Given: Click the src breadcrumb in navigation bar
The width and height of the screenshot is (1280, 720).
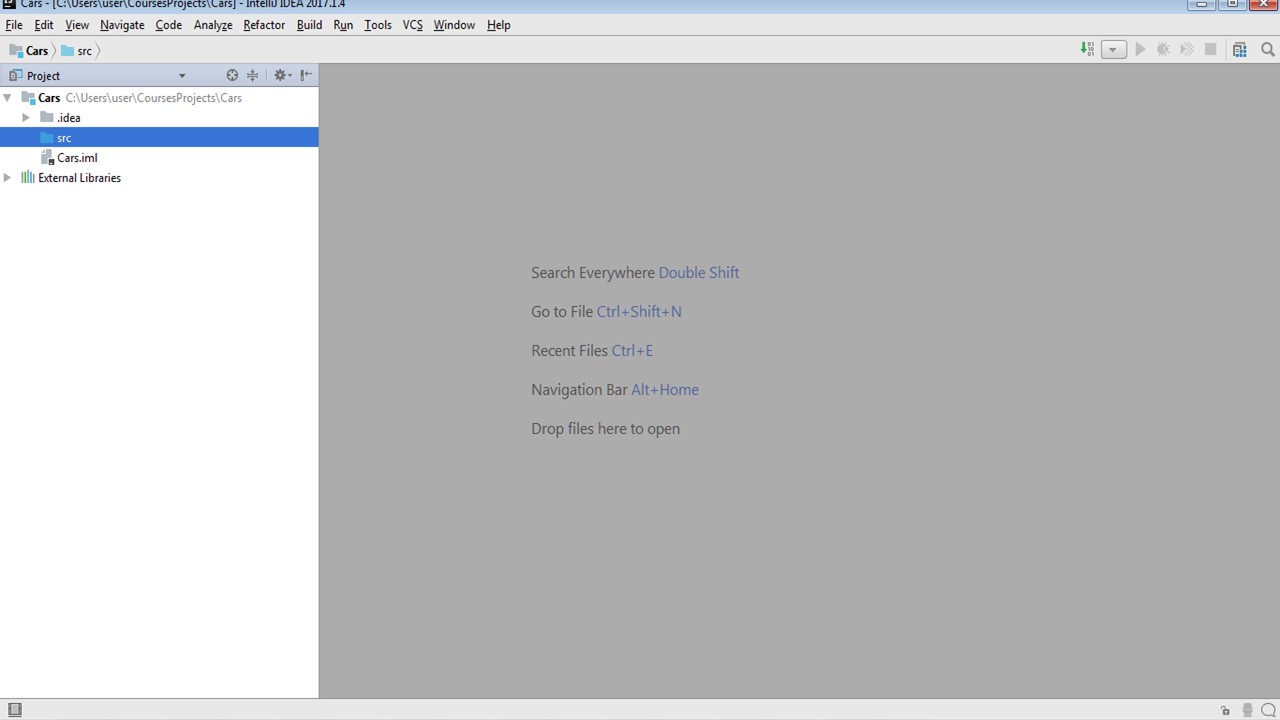Looking at the screenshot, I should [x=84, y=51].
